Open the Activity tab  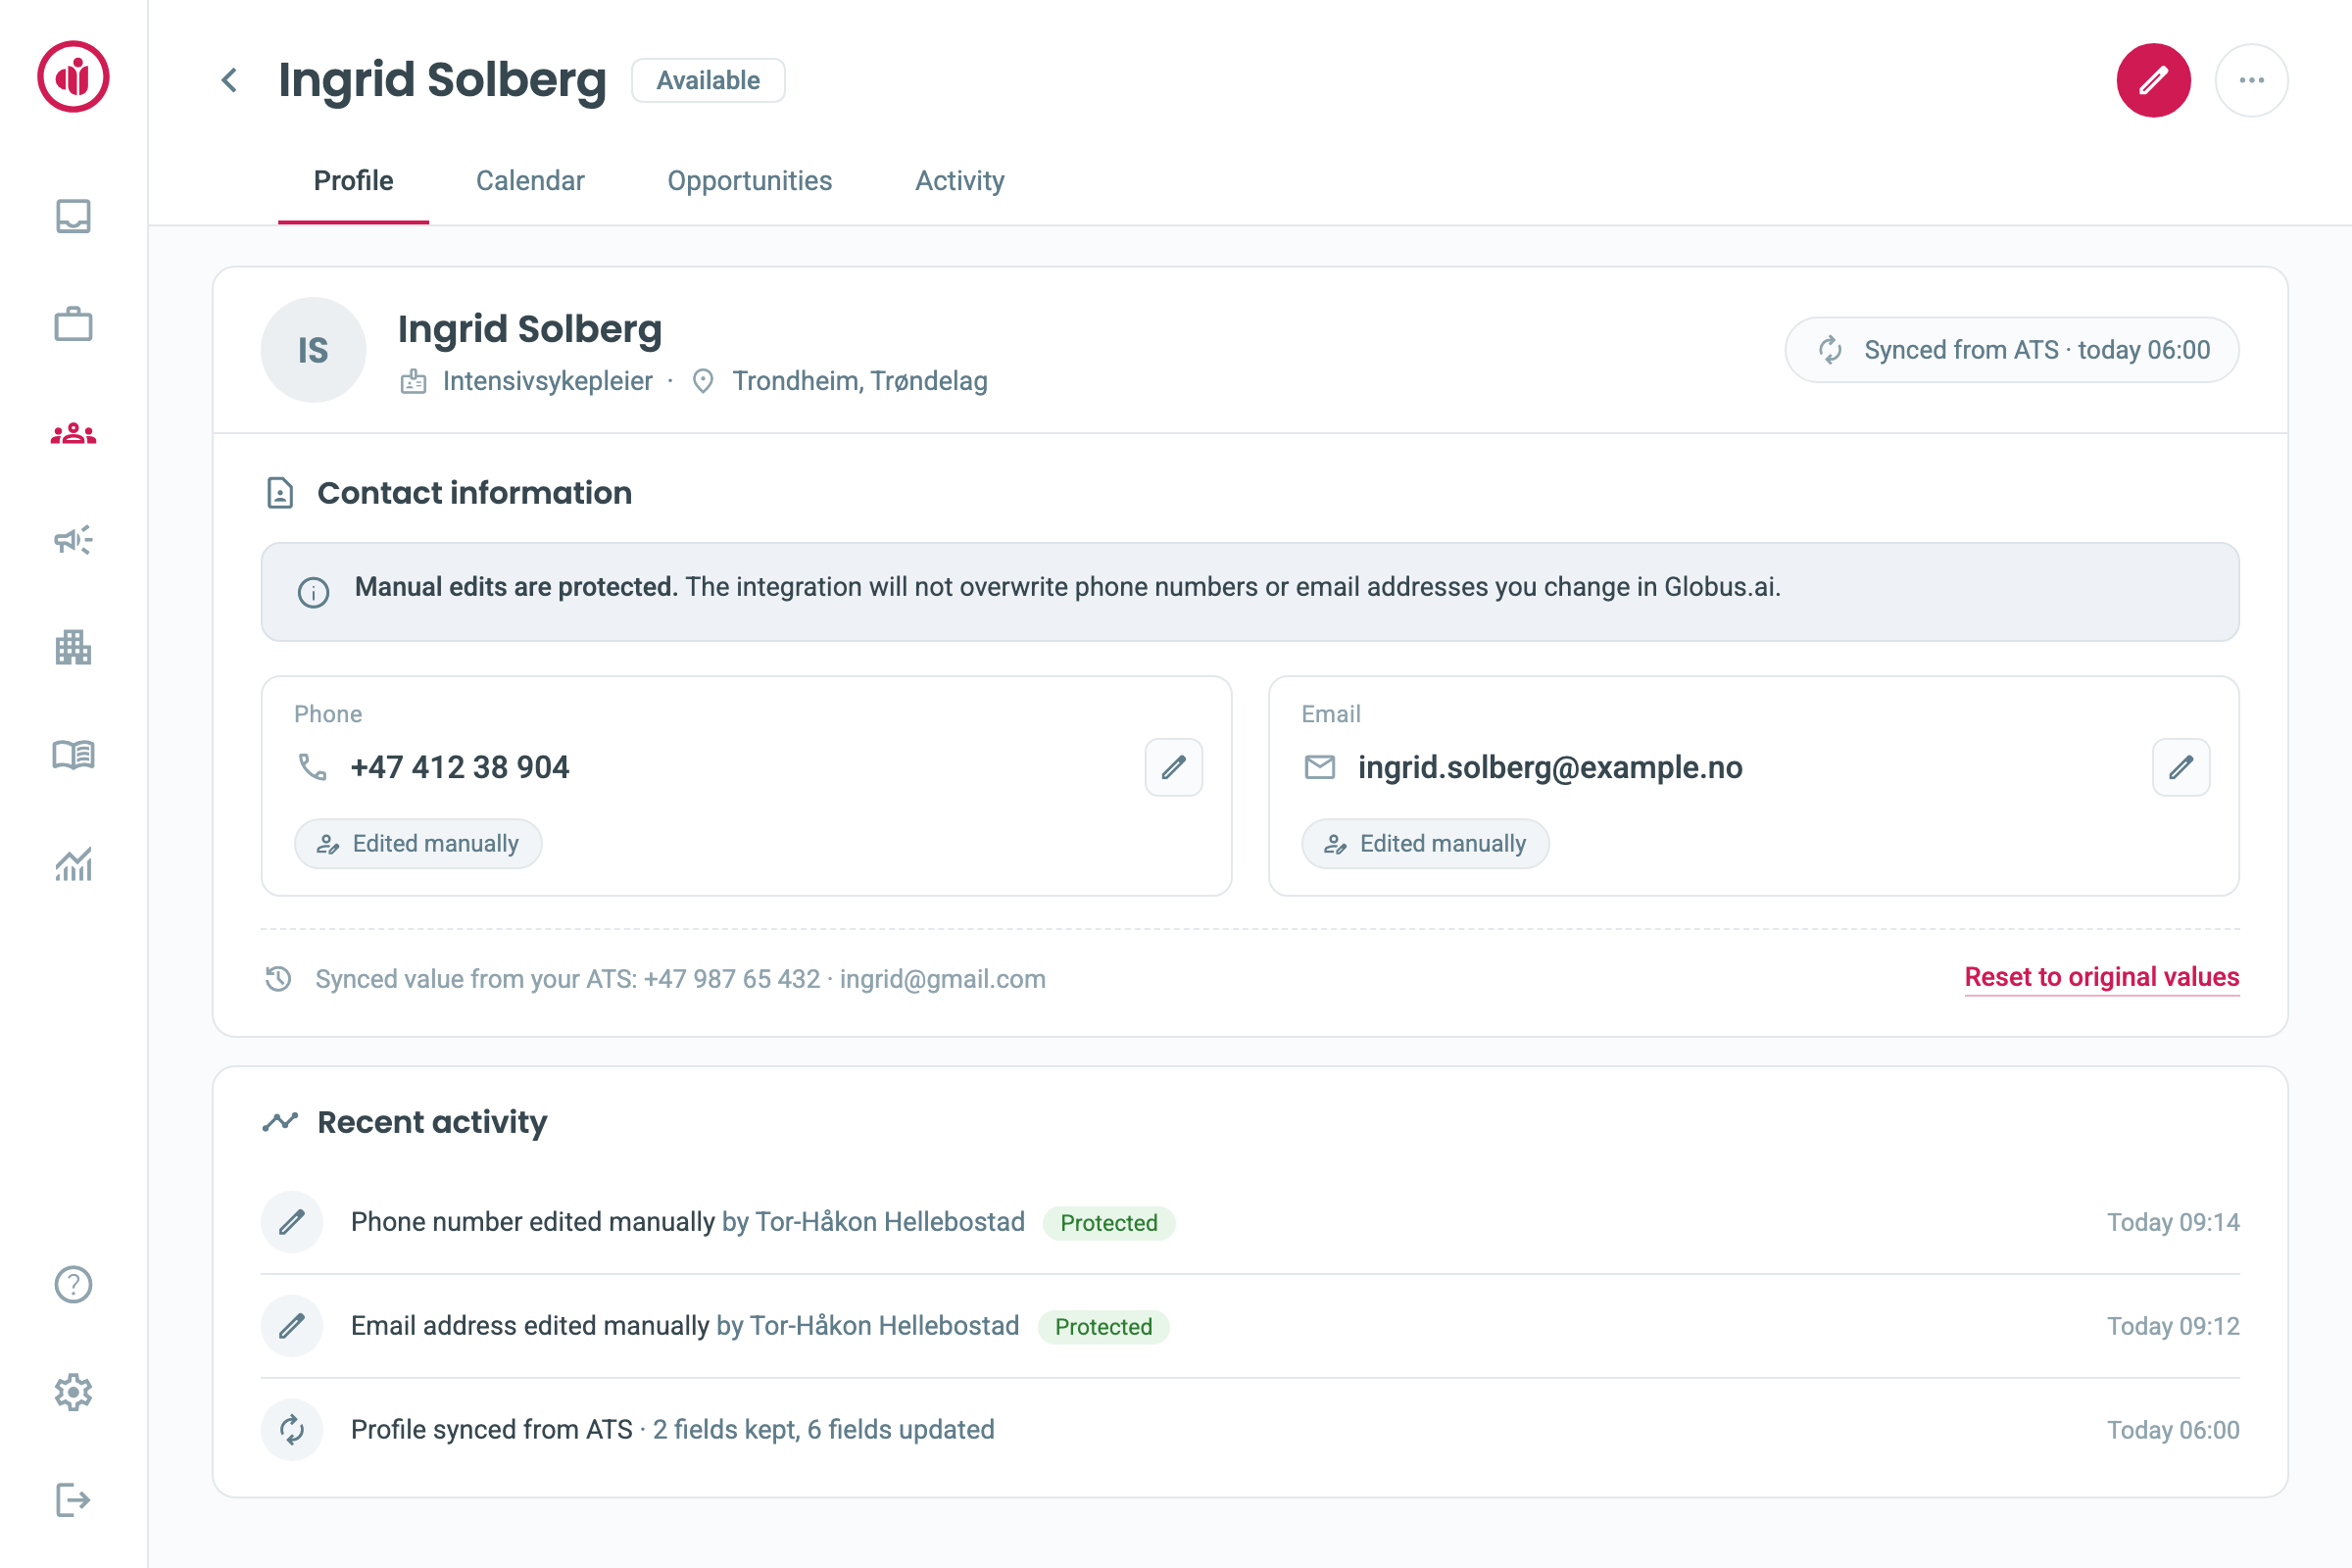(x=960, y=181)
